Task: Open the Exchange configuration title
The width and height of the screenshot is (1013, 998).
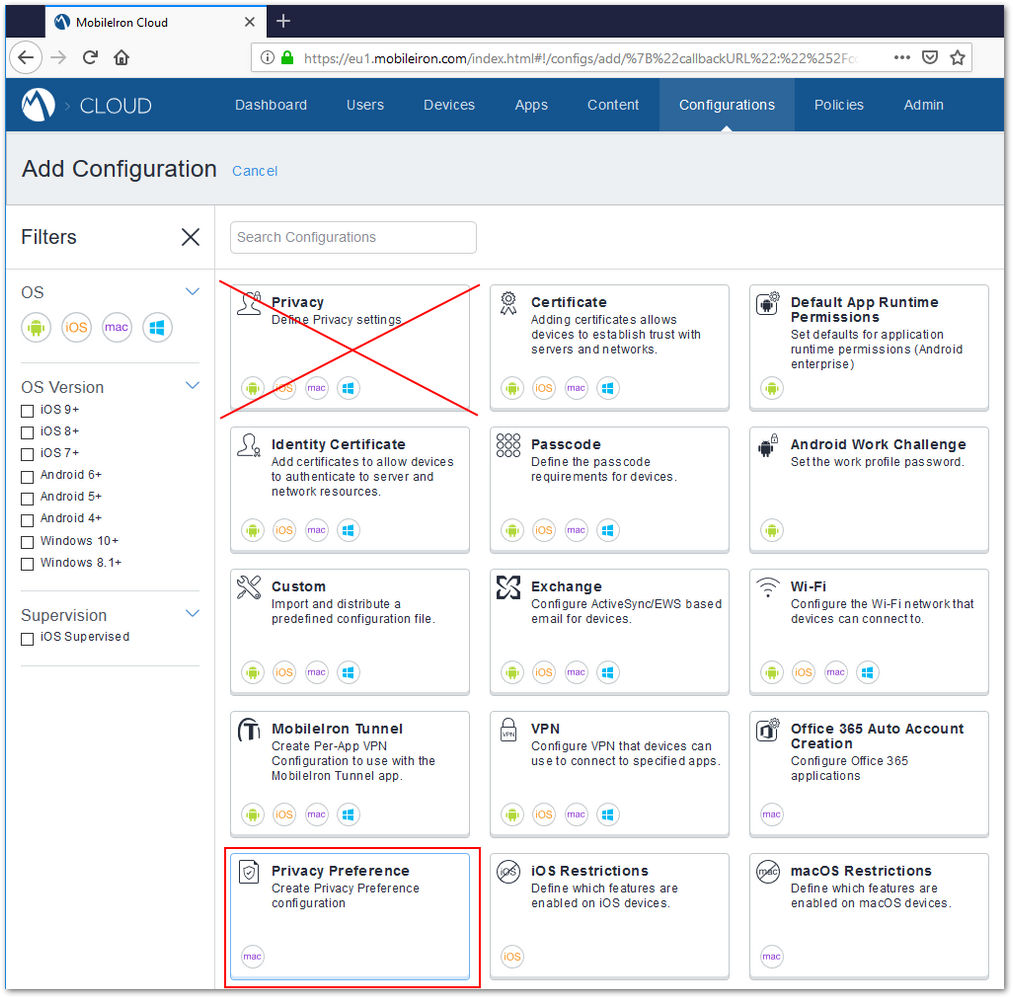Action: (566, 587)
